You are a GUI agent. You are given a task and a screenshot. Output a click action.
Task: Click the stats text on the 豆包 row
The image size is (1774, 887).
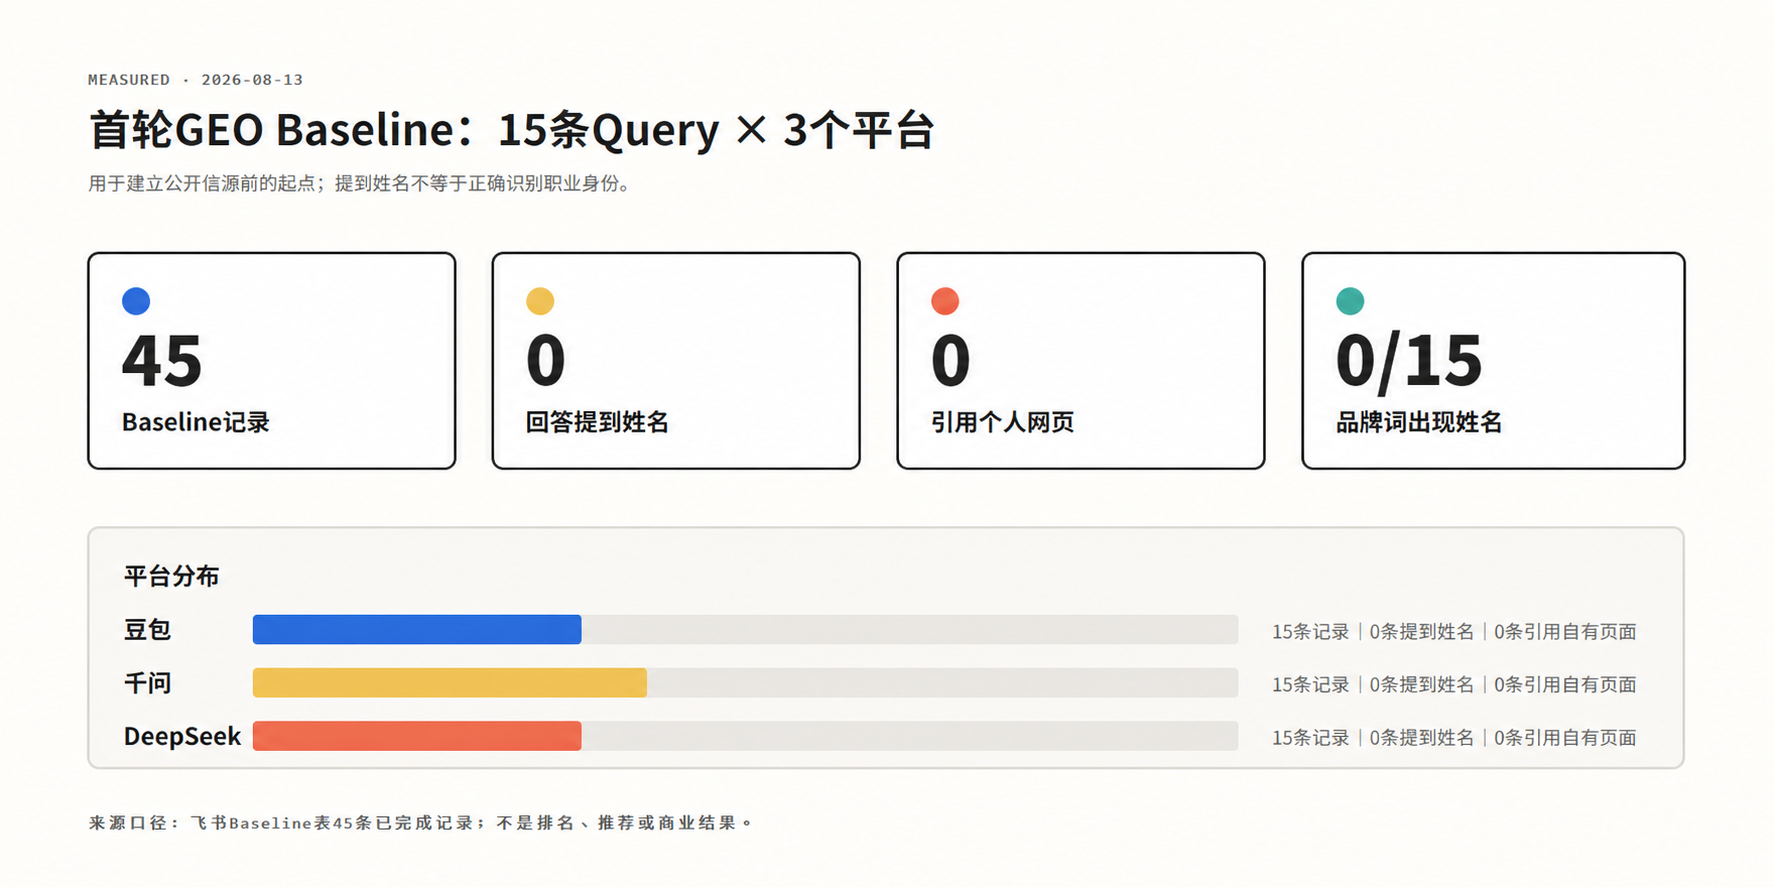pos(1454,632)
